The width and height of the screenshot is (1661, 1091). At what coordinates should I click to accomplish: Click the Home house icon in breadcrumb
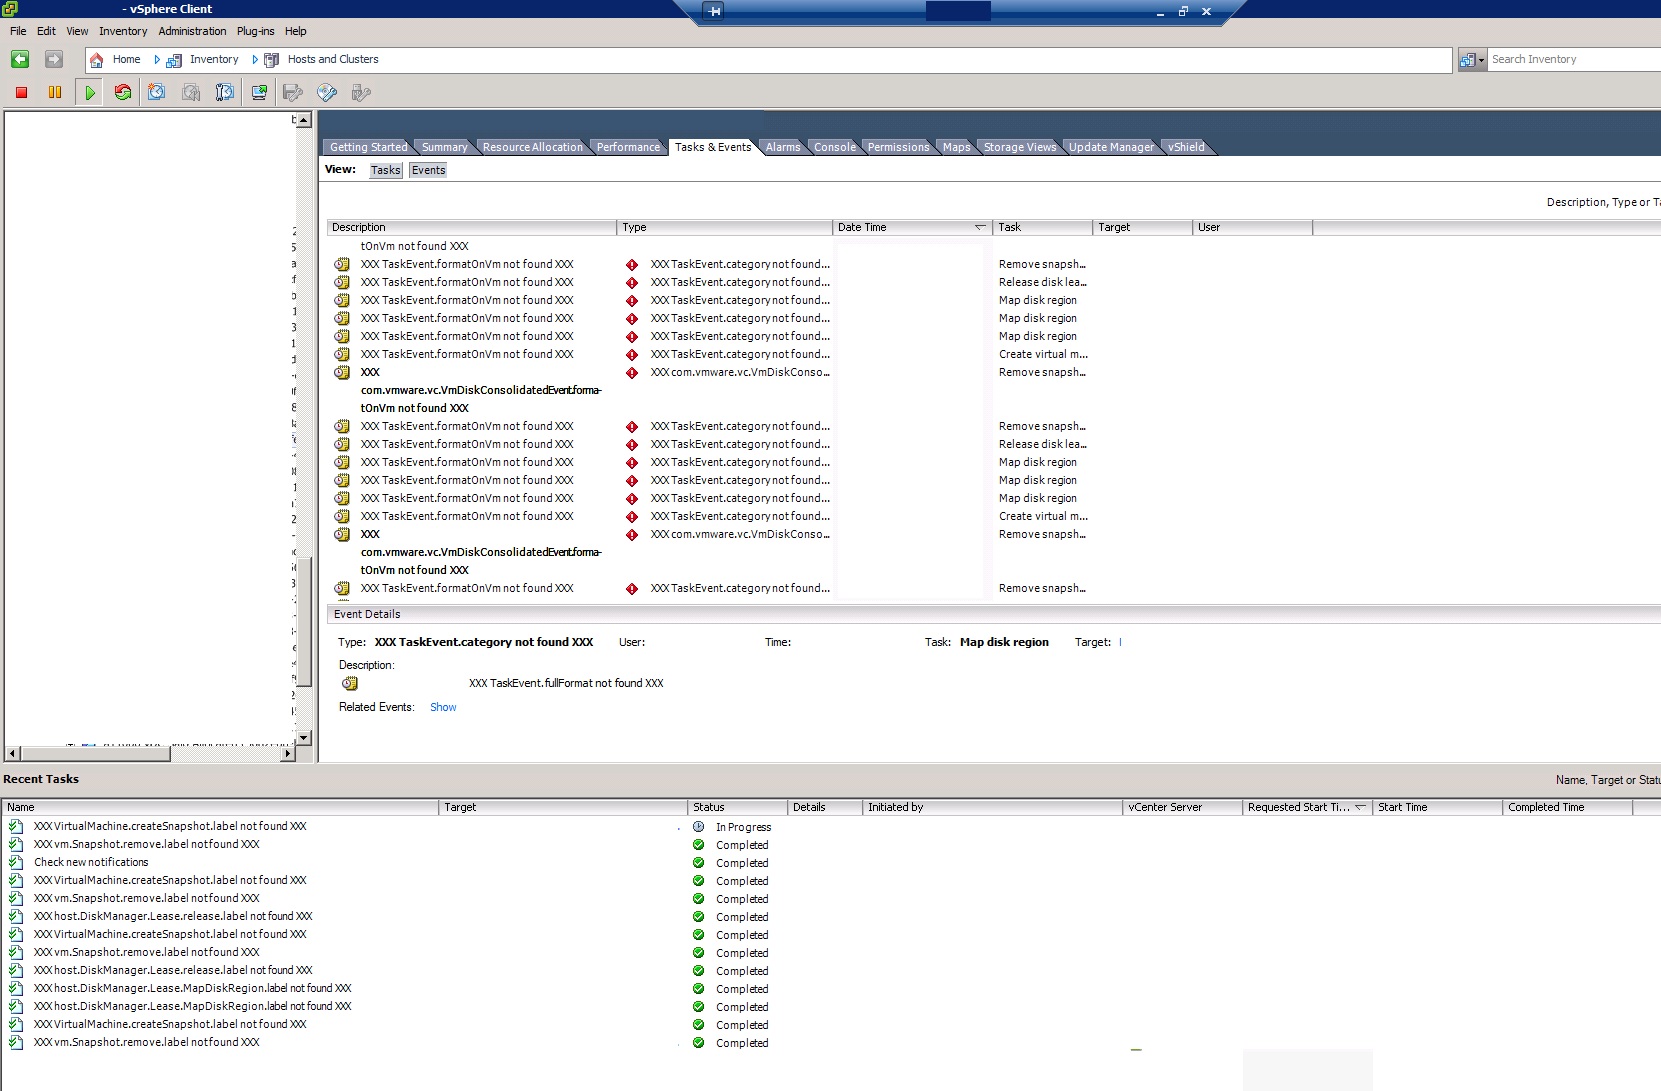pos(97,60)
